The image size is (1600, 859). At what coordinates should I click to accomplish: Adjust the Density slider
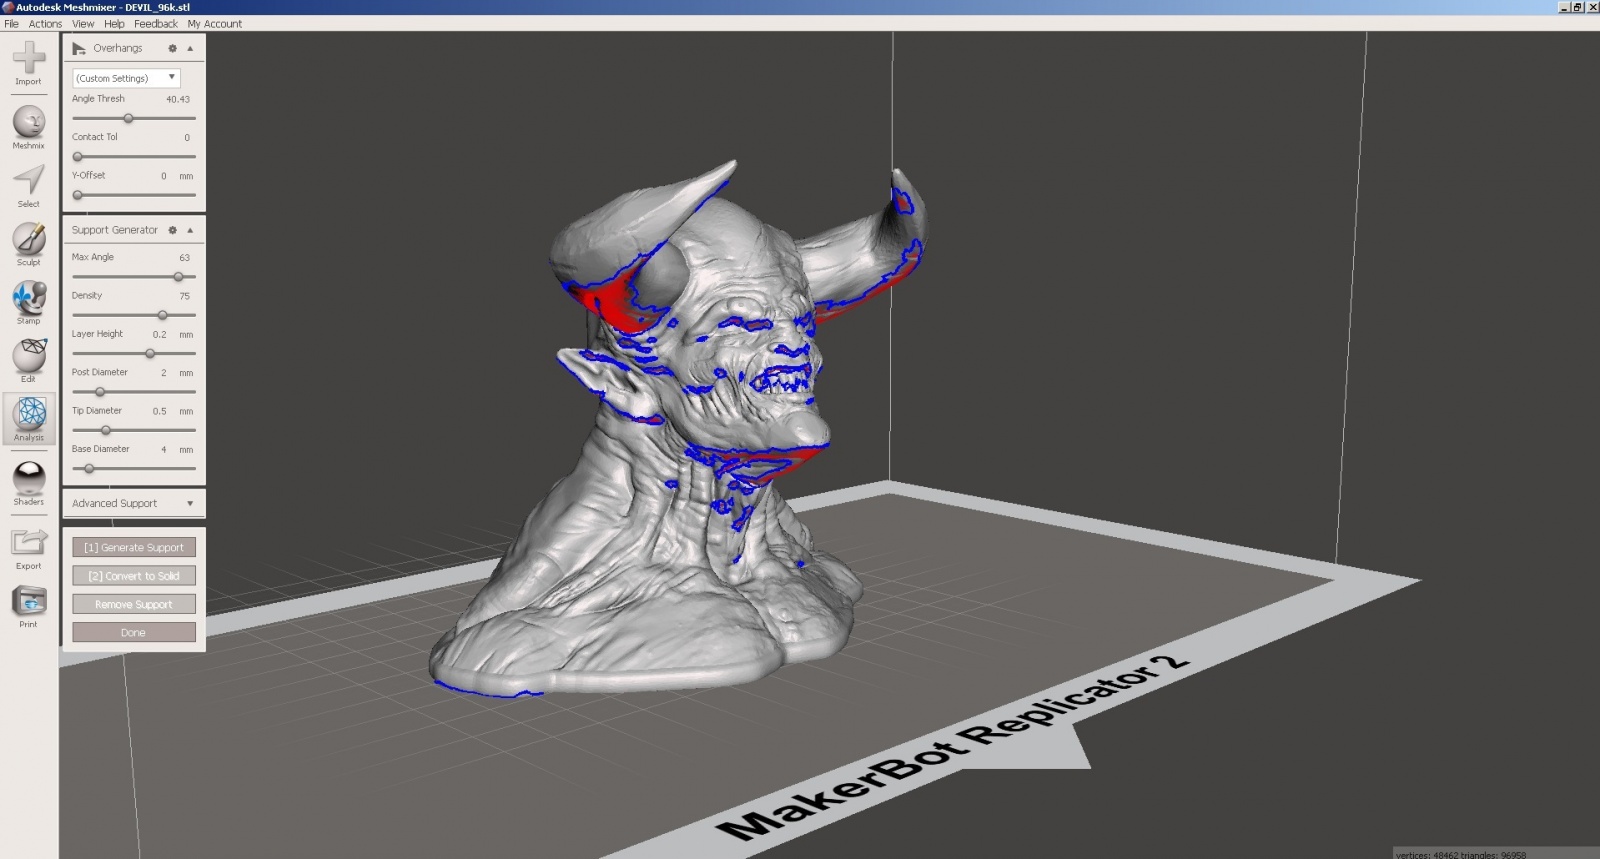[x=162, y=315]
